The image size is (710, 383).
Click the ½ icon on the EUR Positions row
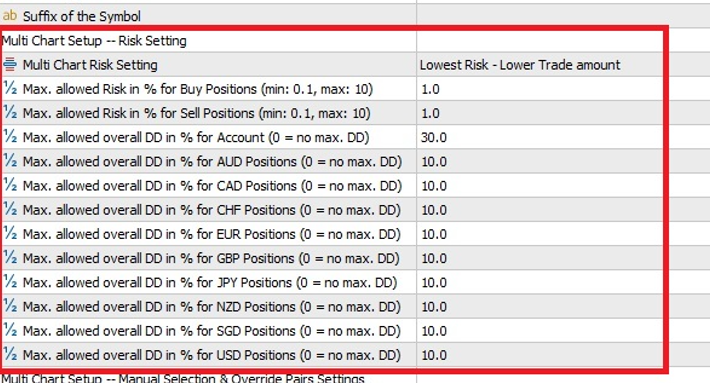click(x=10, y=234)
